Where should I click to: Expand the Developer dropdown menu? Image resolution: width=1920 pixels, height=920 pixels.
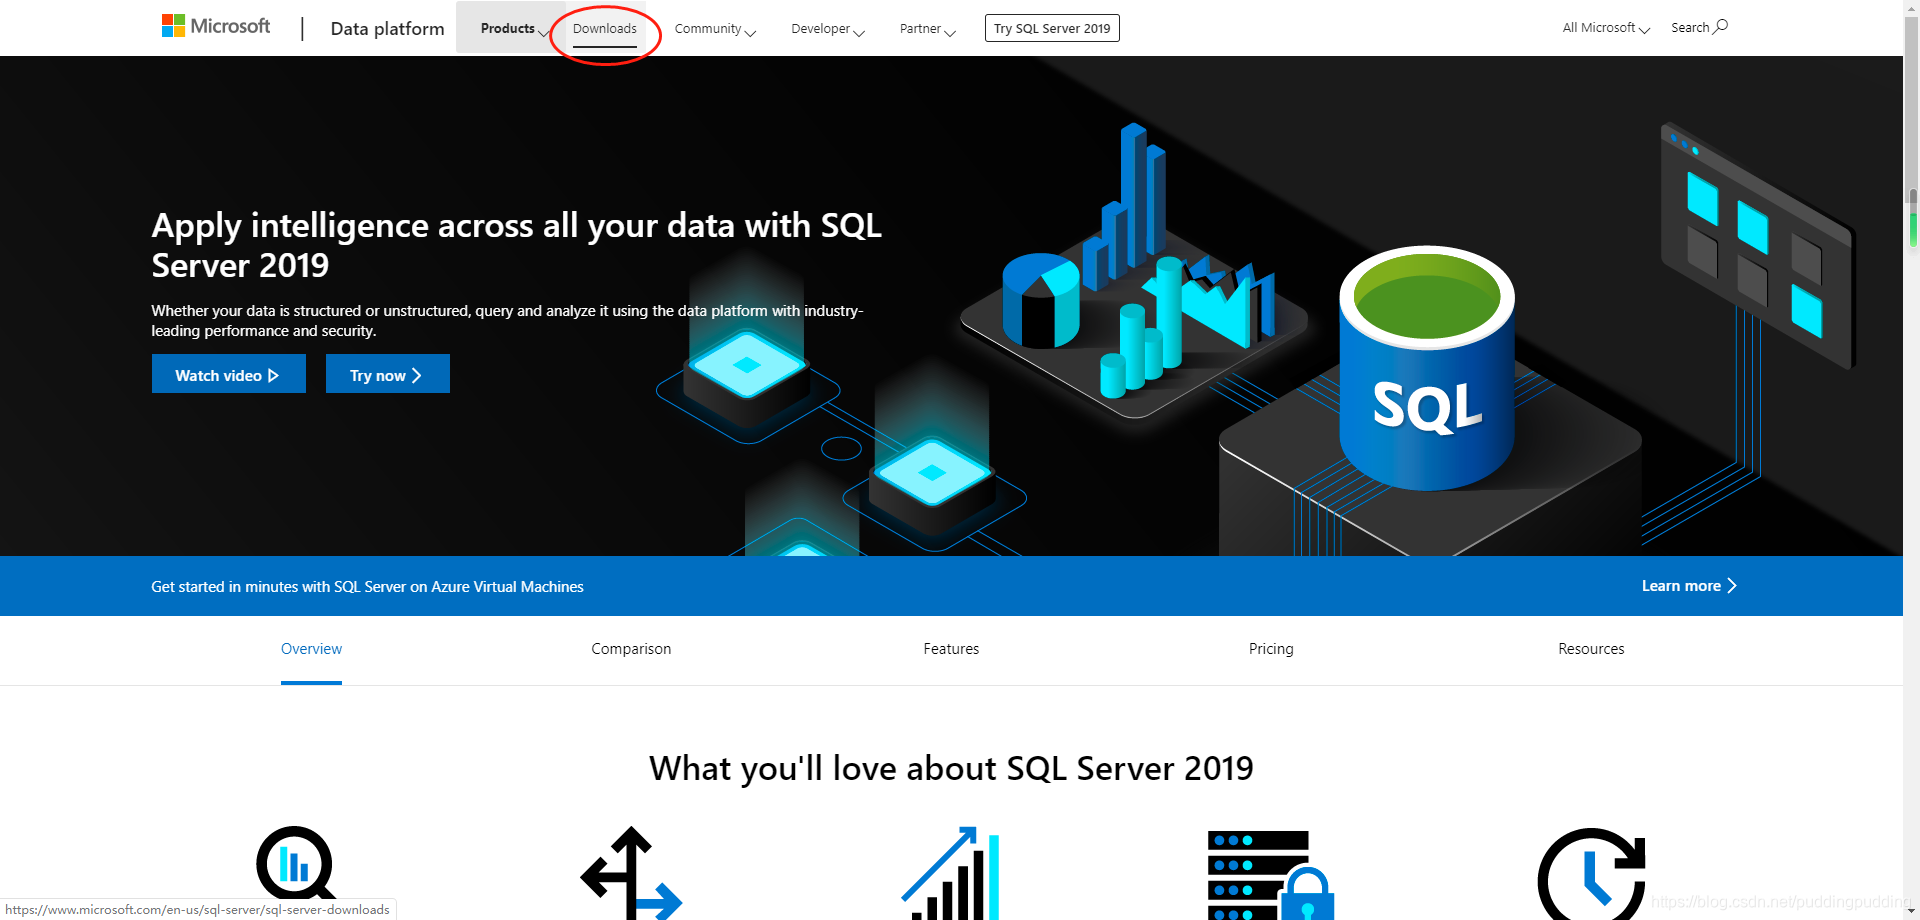(828, 28)
